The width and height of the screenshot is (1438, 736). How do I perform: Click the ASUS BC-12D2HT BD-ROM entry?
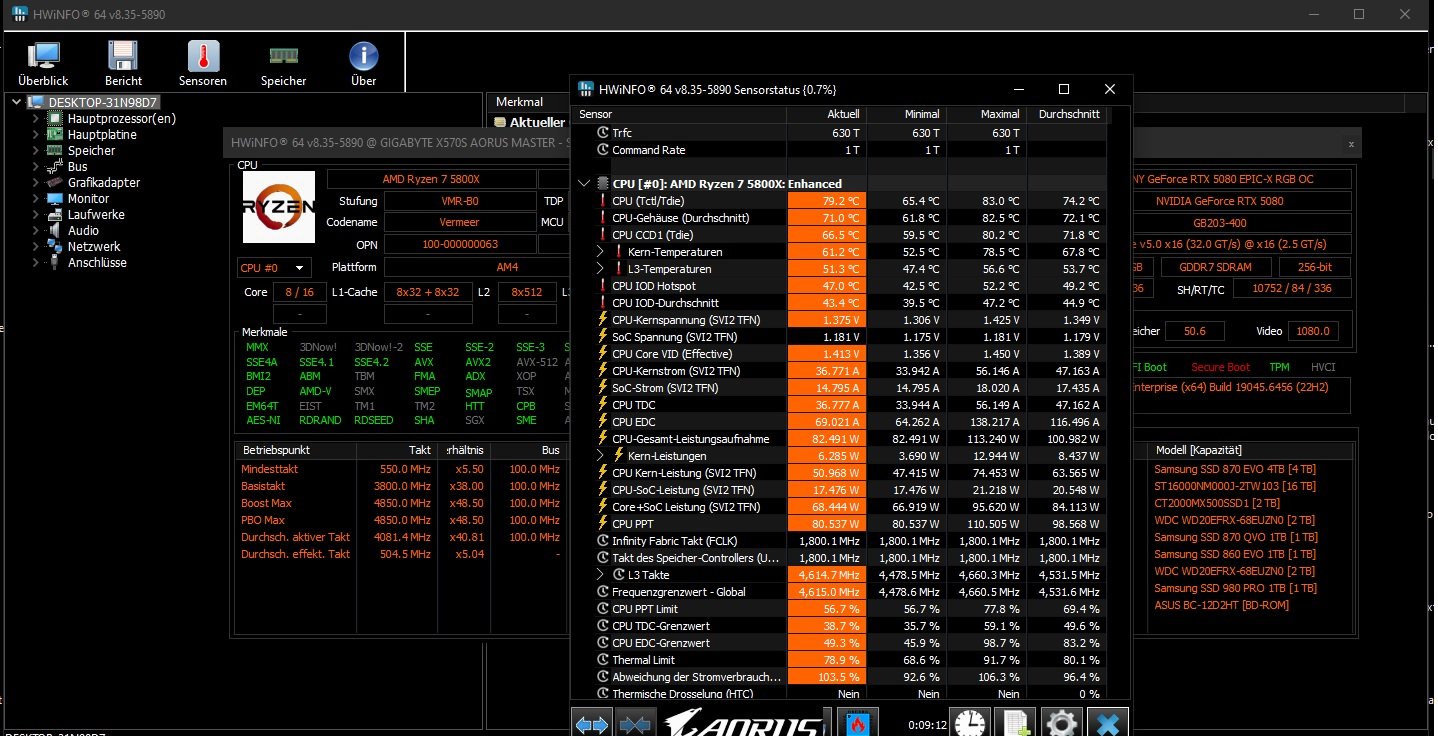click(x=1221, y=605)
